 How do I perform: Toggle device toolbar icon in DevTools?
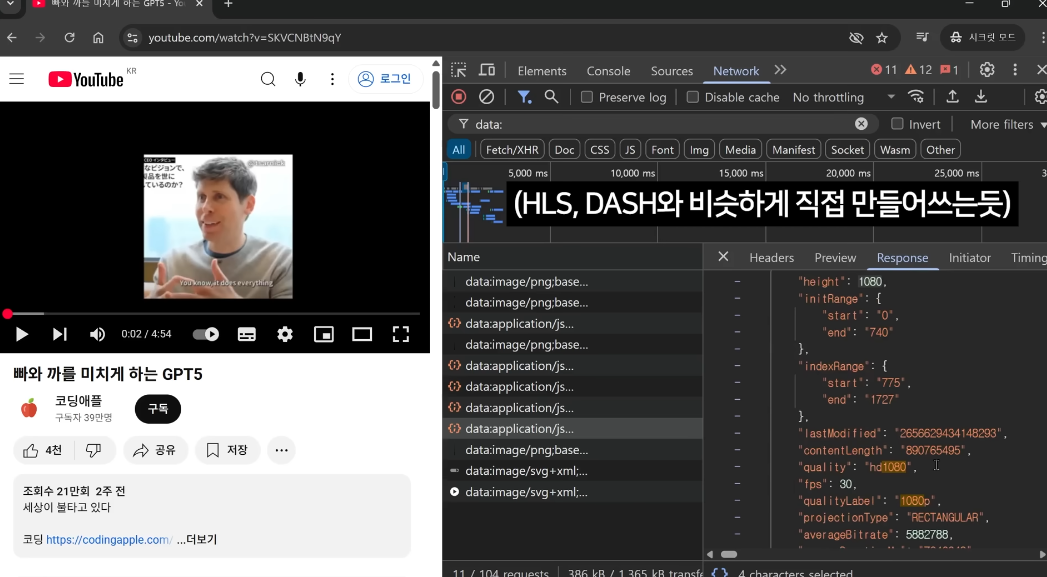[x=487, y=70]
